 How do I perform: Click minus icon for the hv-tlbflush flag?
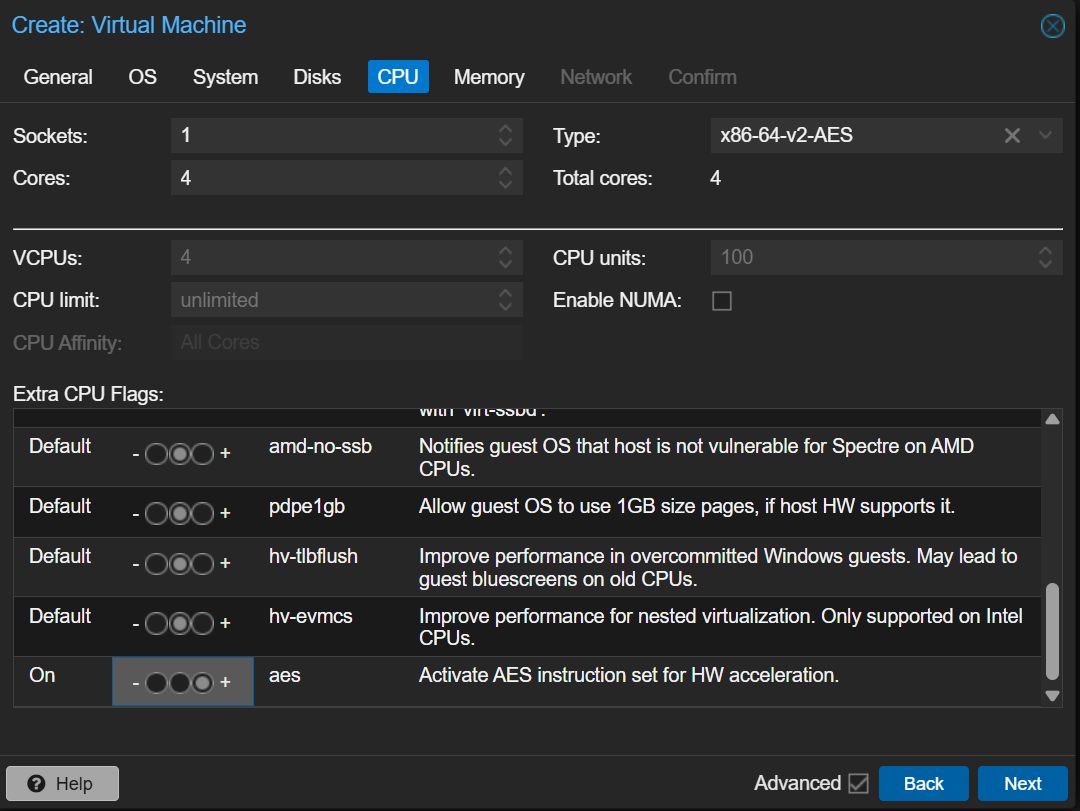click(x=136, y=564)
